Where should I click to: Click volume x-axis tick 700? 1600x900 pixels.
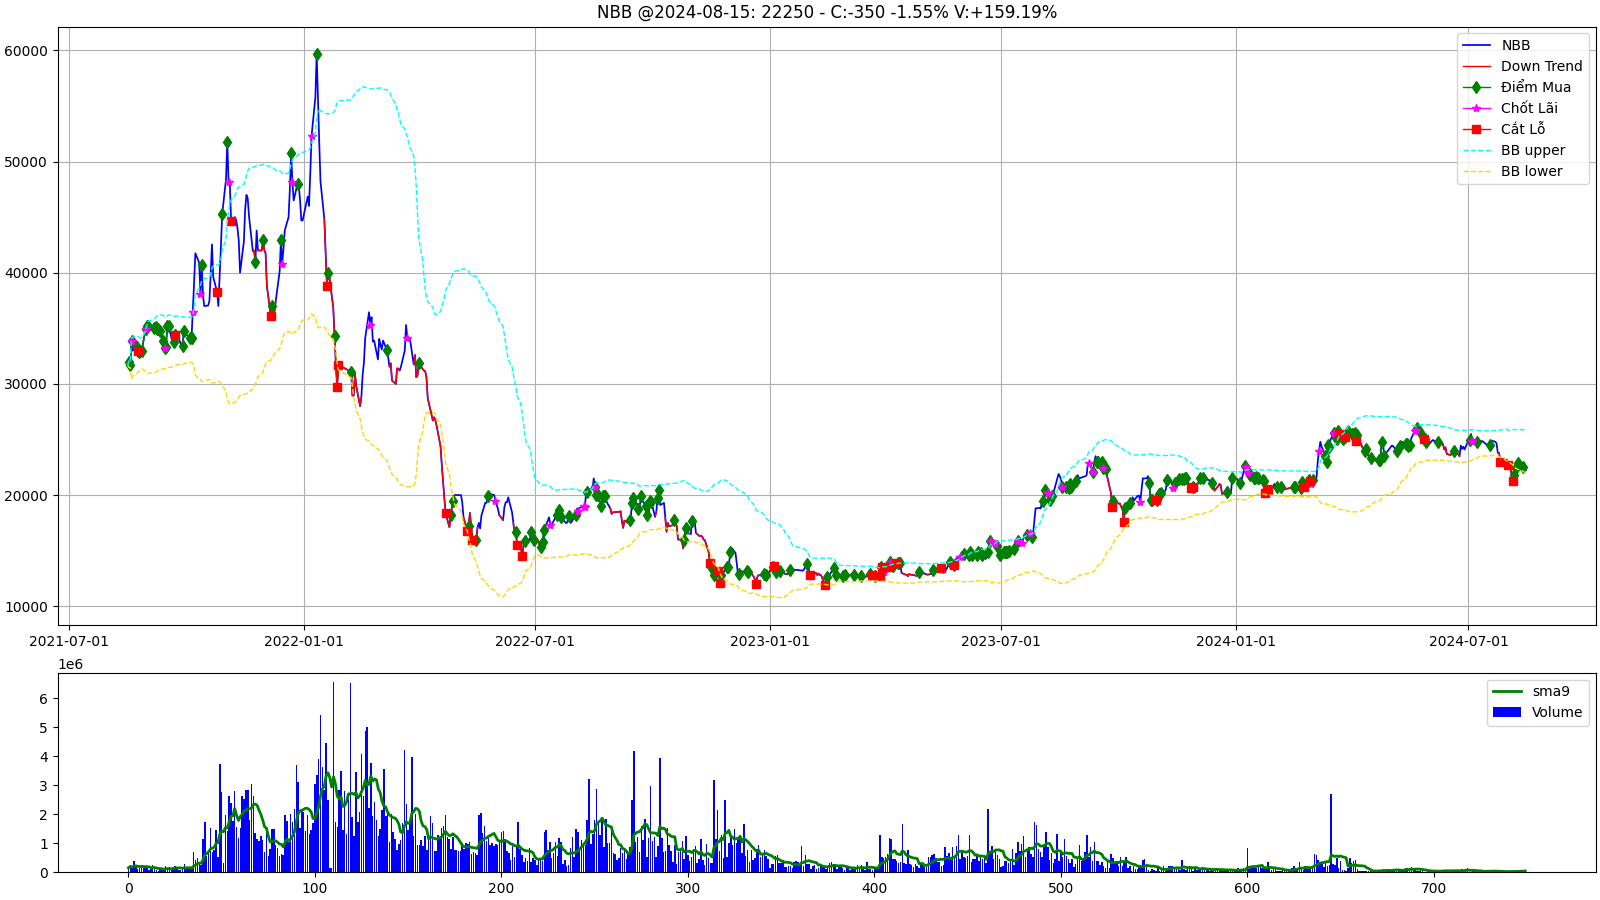point(1433,888)
